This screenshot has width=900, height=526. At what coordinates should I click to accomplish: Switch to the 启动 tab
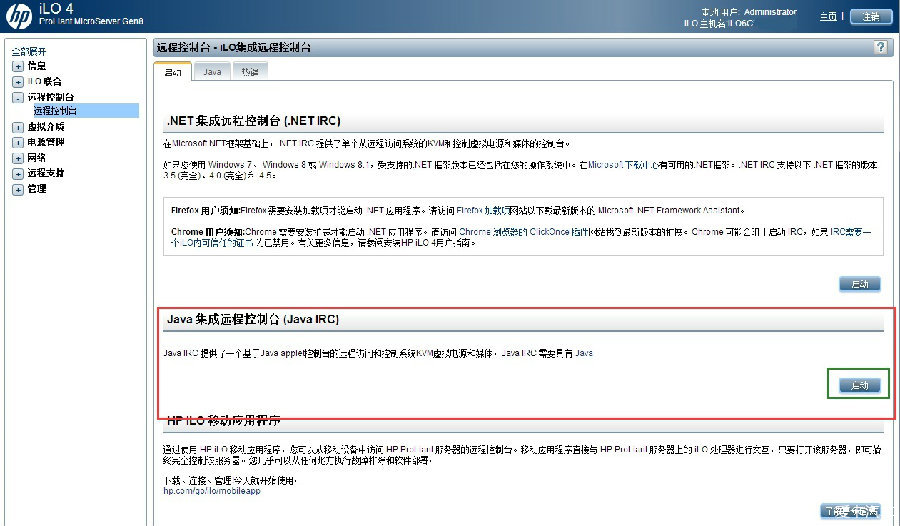click(x=173, y=72)
